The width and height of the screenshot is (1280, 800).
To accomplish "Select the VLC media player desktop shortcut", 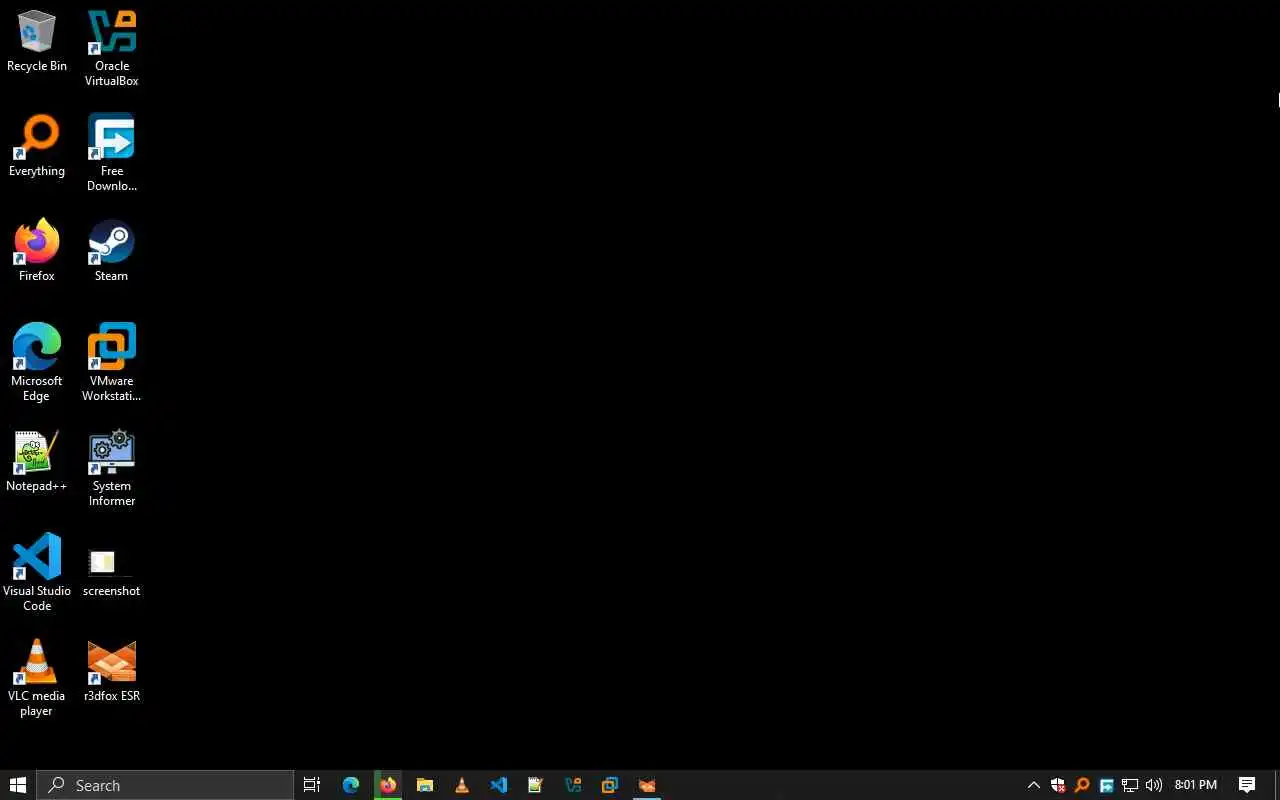I will point(37,678).
